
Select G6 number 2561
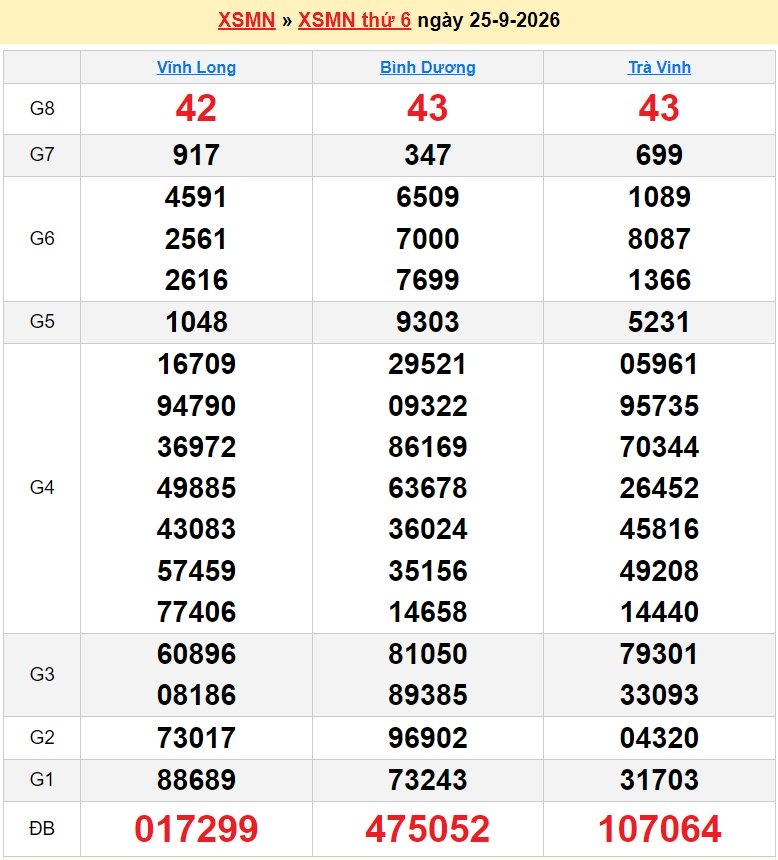pos(196,239)
